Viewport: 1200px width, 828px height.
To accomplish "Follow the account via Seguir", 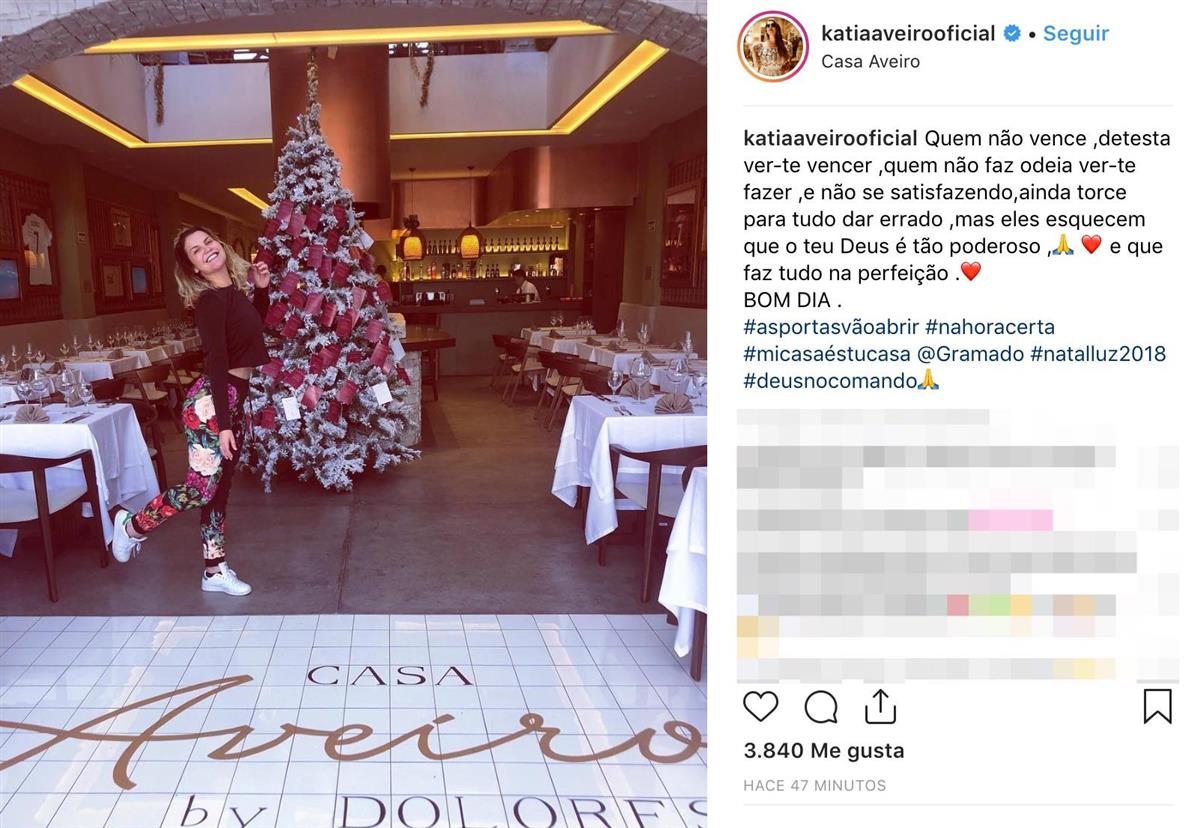I will 1076,33.
